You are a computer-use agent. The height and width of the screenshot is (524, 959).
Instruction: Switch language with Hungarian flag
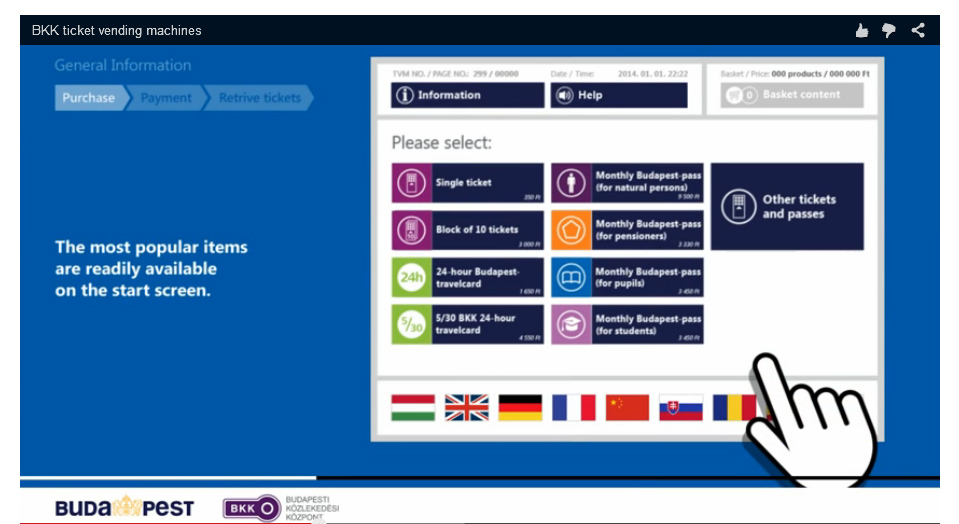(x=413, y=408)
